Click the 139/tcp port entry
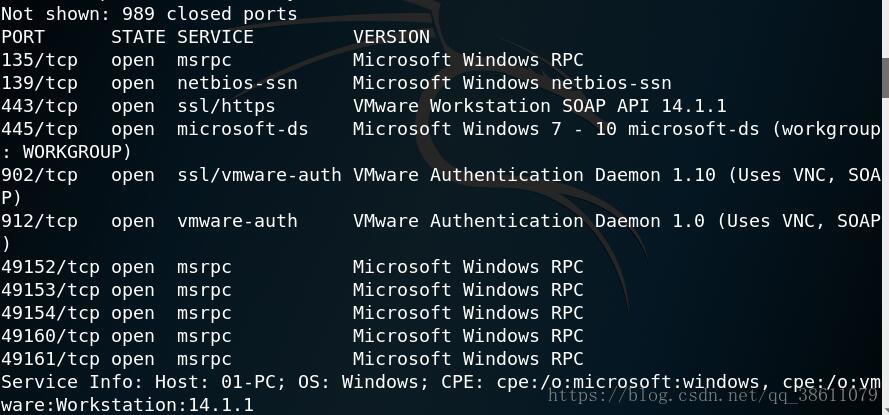Image resolution: width=889 pixels, height=415 pixels. tap(39, 83)
